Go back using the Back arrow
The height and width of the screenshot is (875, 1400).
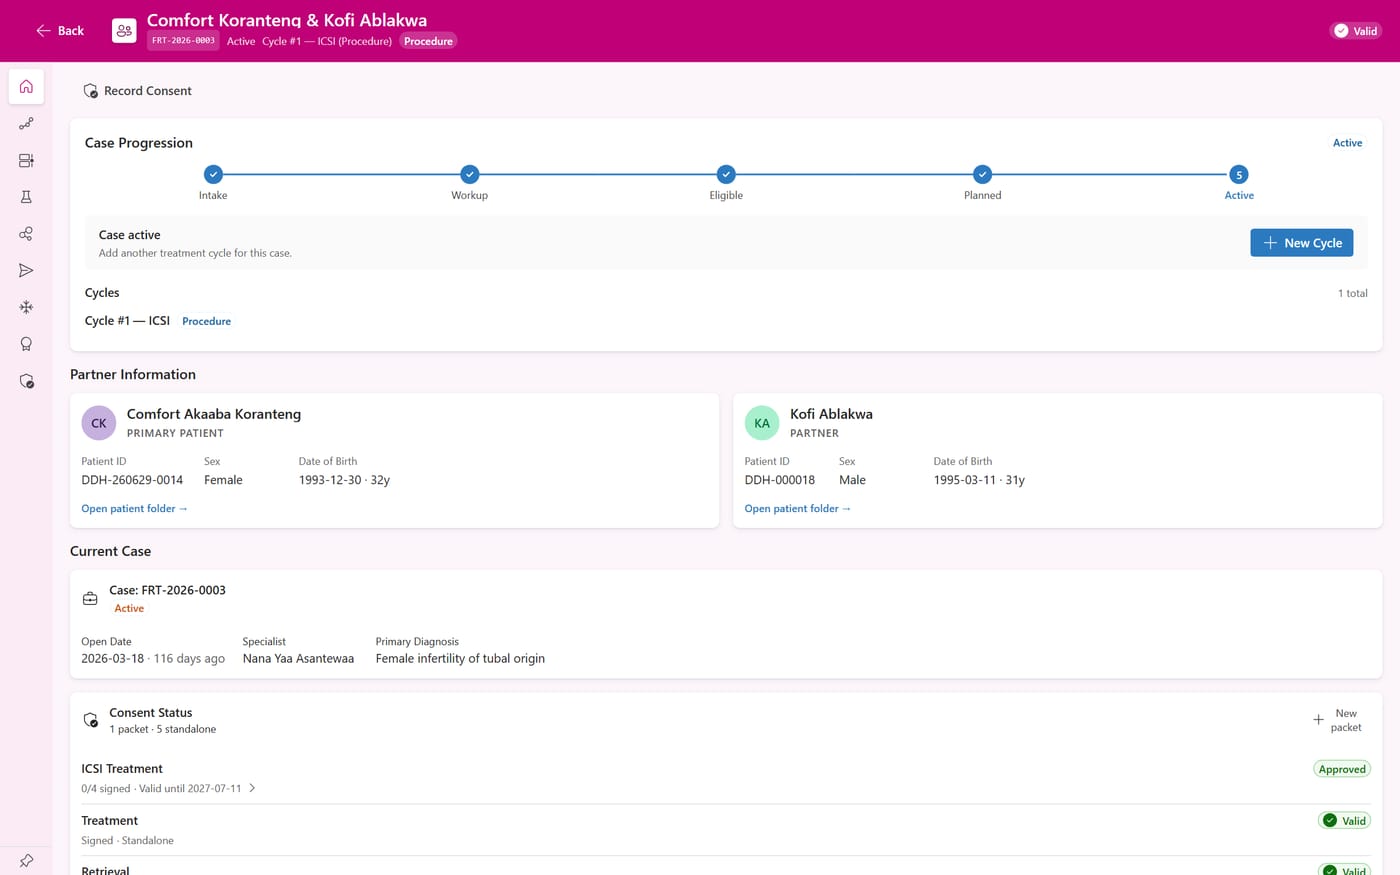click(x=59, y=31)
